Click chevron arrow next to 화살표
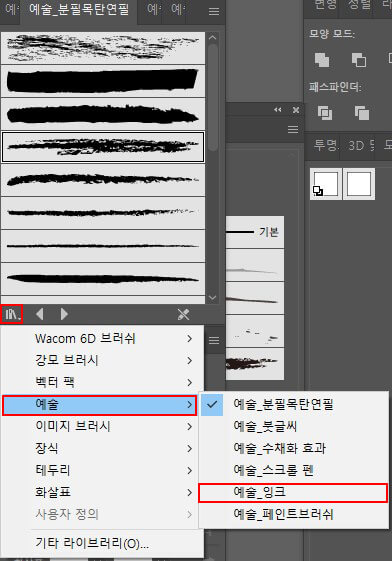The height and width of the screenshot is (561, 392). click(x=190, y=493)
